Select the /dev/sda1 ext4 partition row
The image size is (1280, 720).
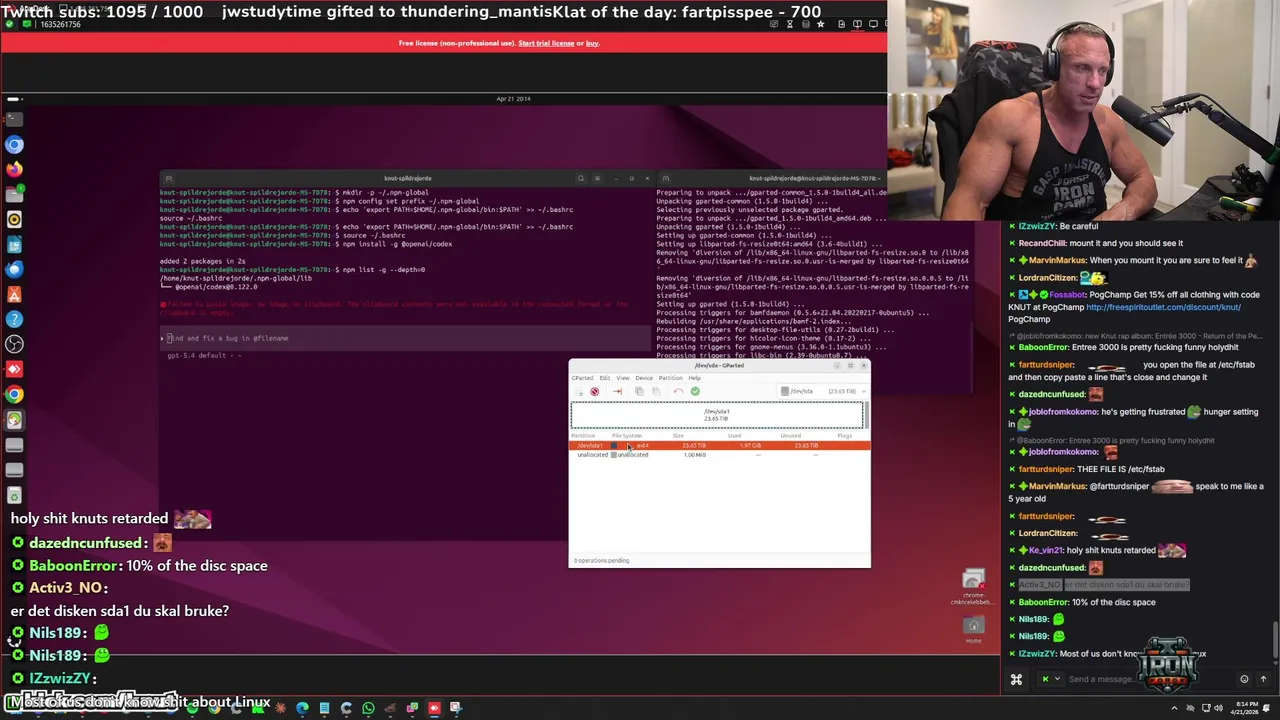720,446
